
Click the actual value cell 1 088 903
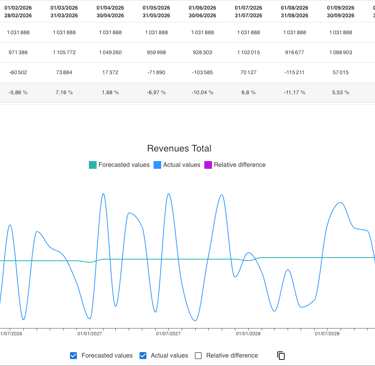340,52
